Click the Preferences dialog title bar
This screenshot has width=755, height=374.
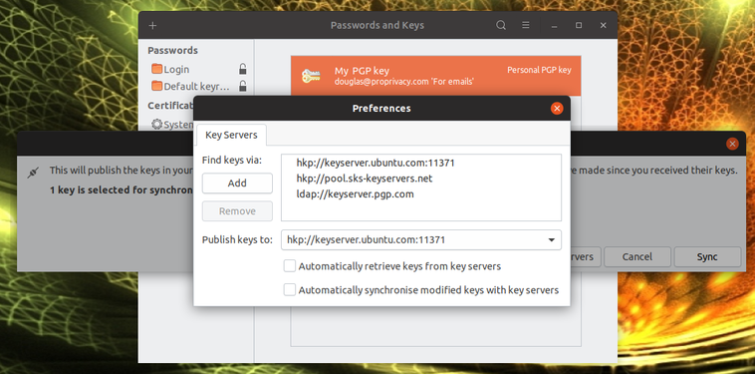pyautogui.click(x=381, y=108)
